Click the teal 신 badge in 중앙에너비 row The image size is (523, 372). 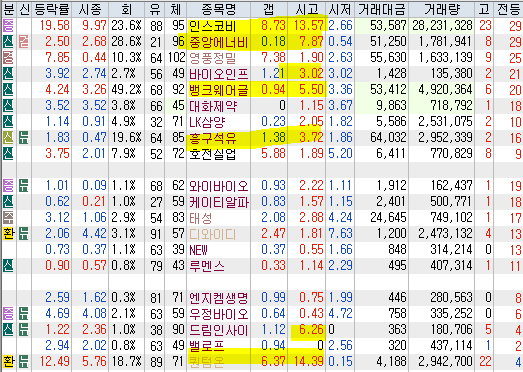tap(8, 41)
